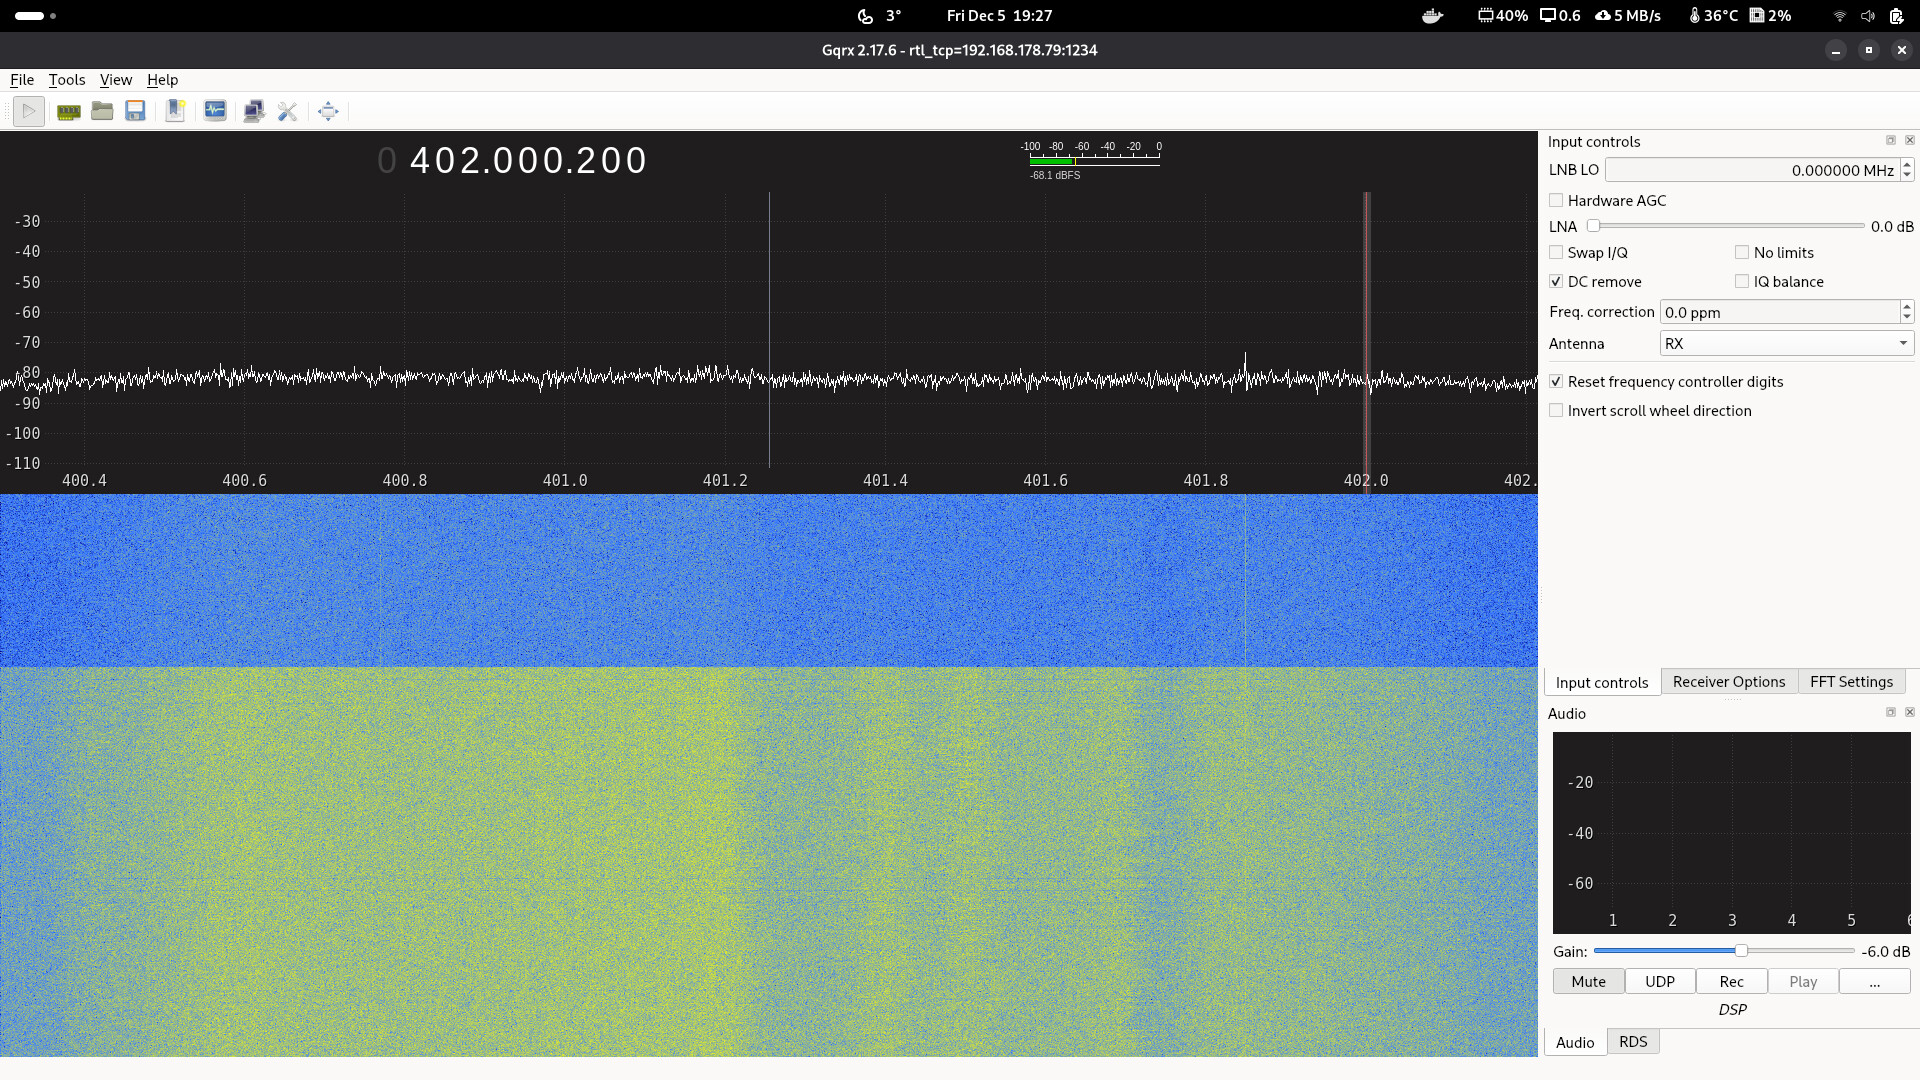The width and height of the screenshot is (1920, 1080).
Task: Switch to the FFT Settings tab
Action: pyautogui.click(x=1851, y=682)
